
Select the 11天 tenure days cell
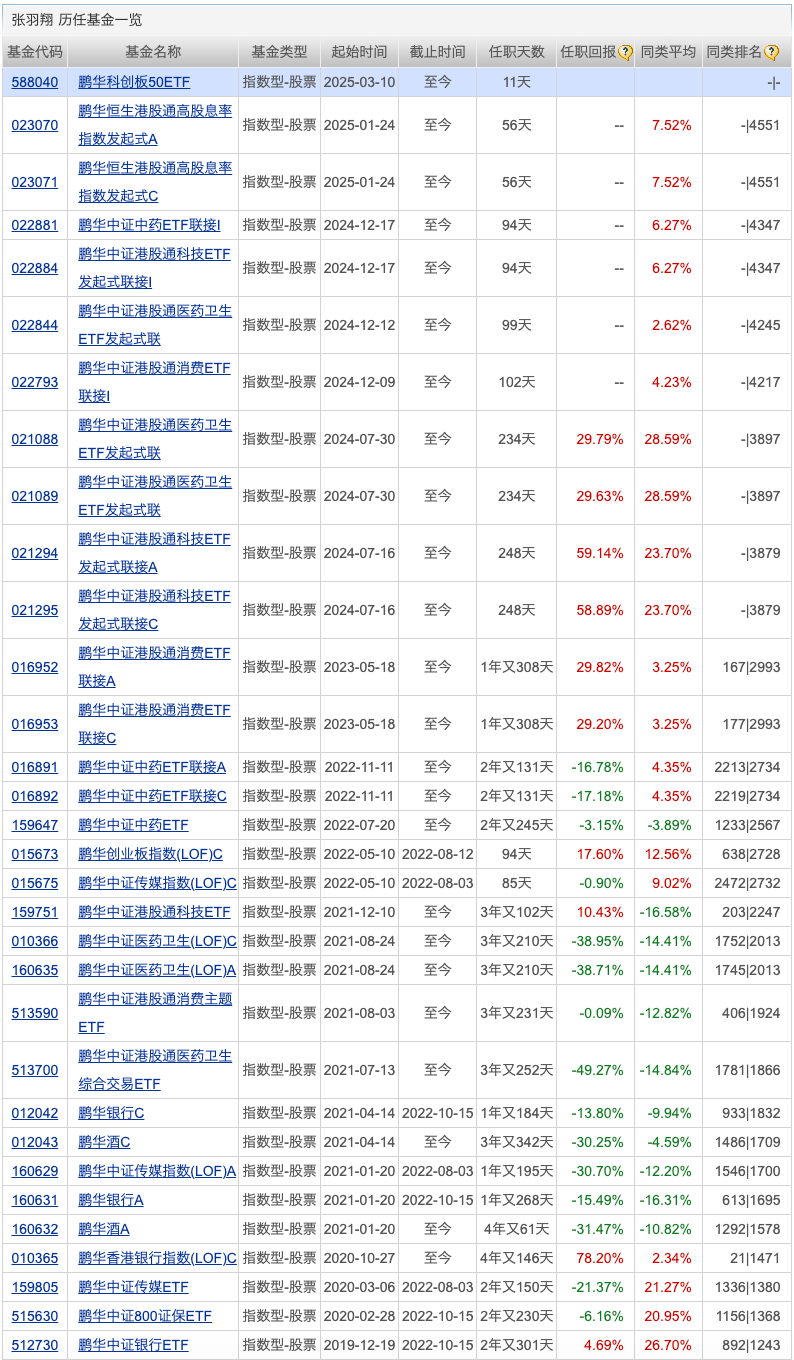pyautogui.click(x=517, y=82)
